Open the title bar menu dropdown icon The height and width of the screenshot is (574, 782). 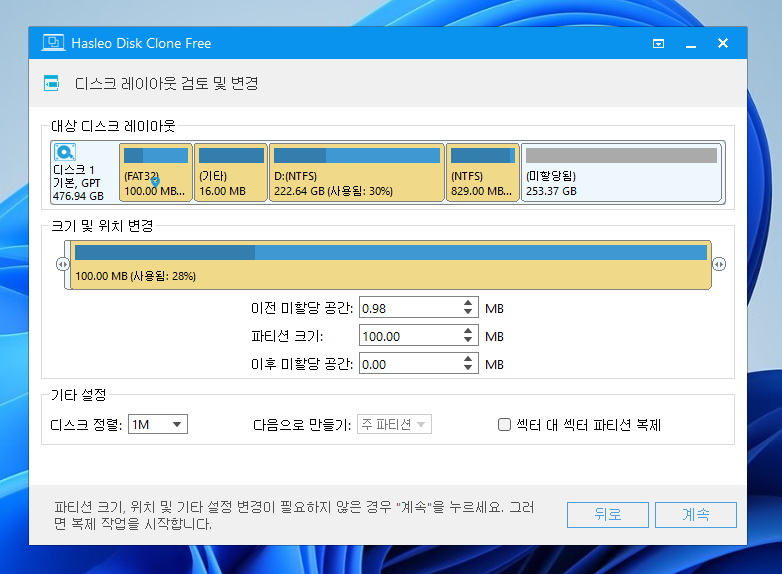click(x=658, y=44)
